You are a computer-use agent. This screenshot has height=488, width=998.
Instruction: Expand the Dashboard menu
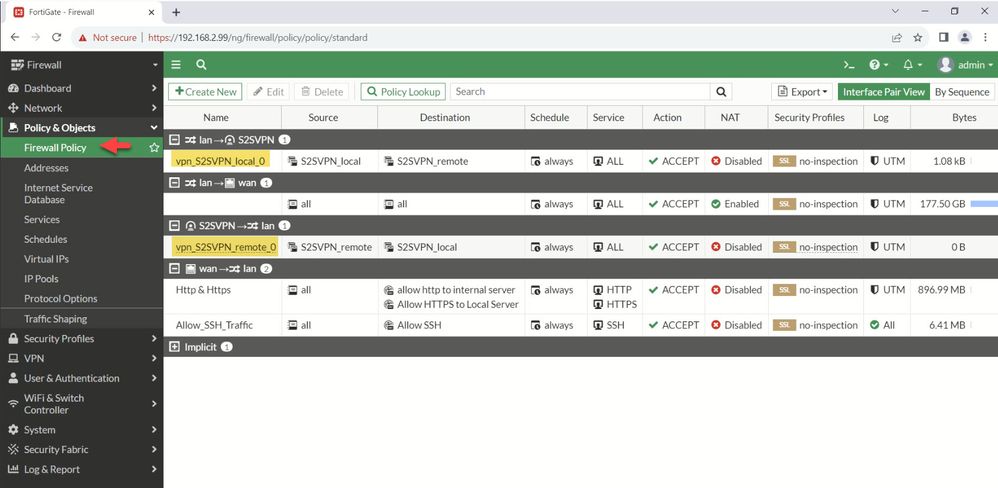81,88
